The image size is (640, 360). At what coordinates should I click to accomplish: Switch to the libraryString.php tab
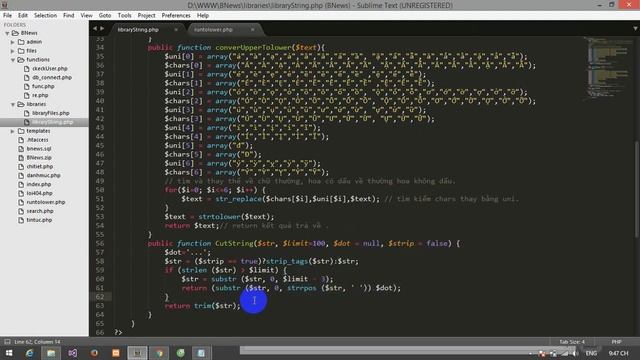pos(139,30)
